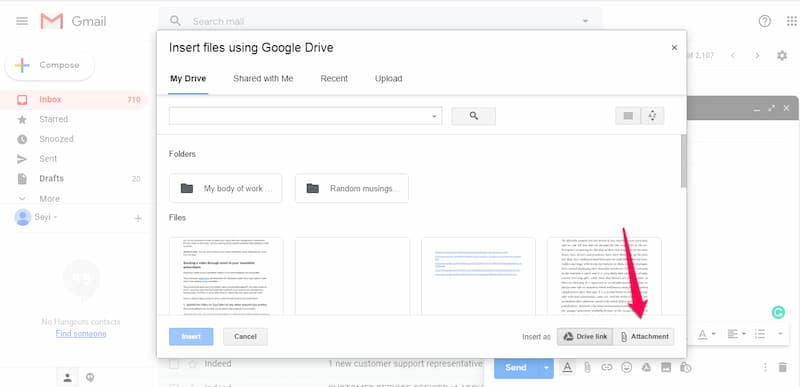Viewport: 800px width, 387px height.
Task: Open the main hamburger menu
Action: pyautogui.click(x=22, y=21)
